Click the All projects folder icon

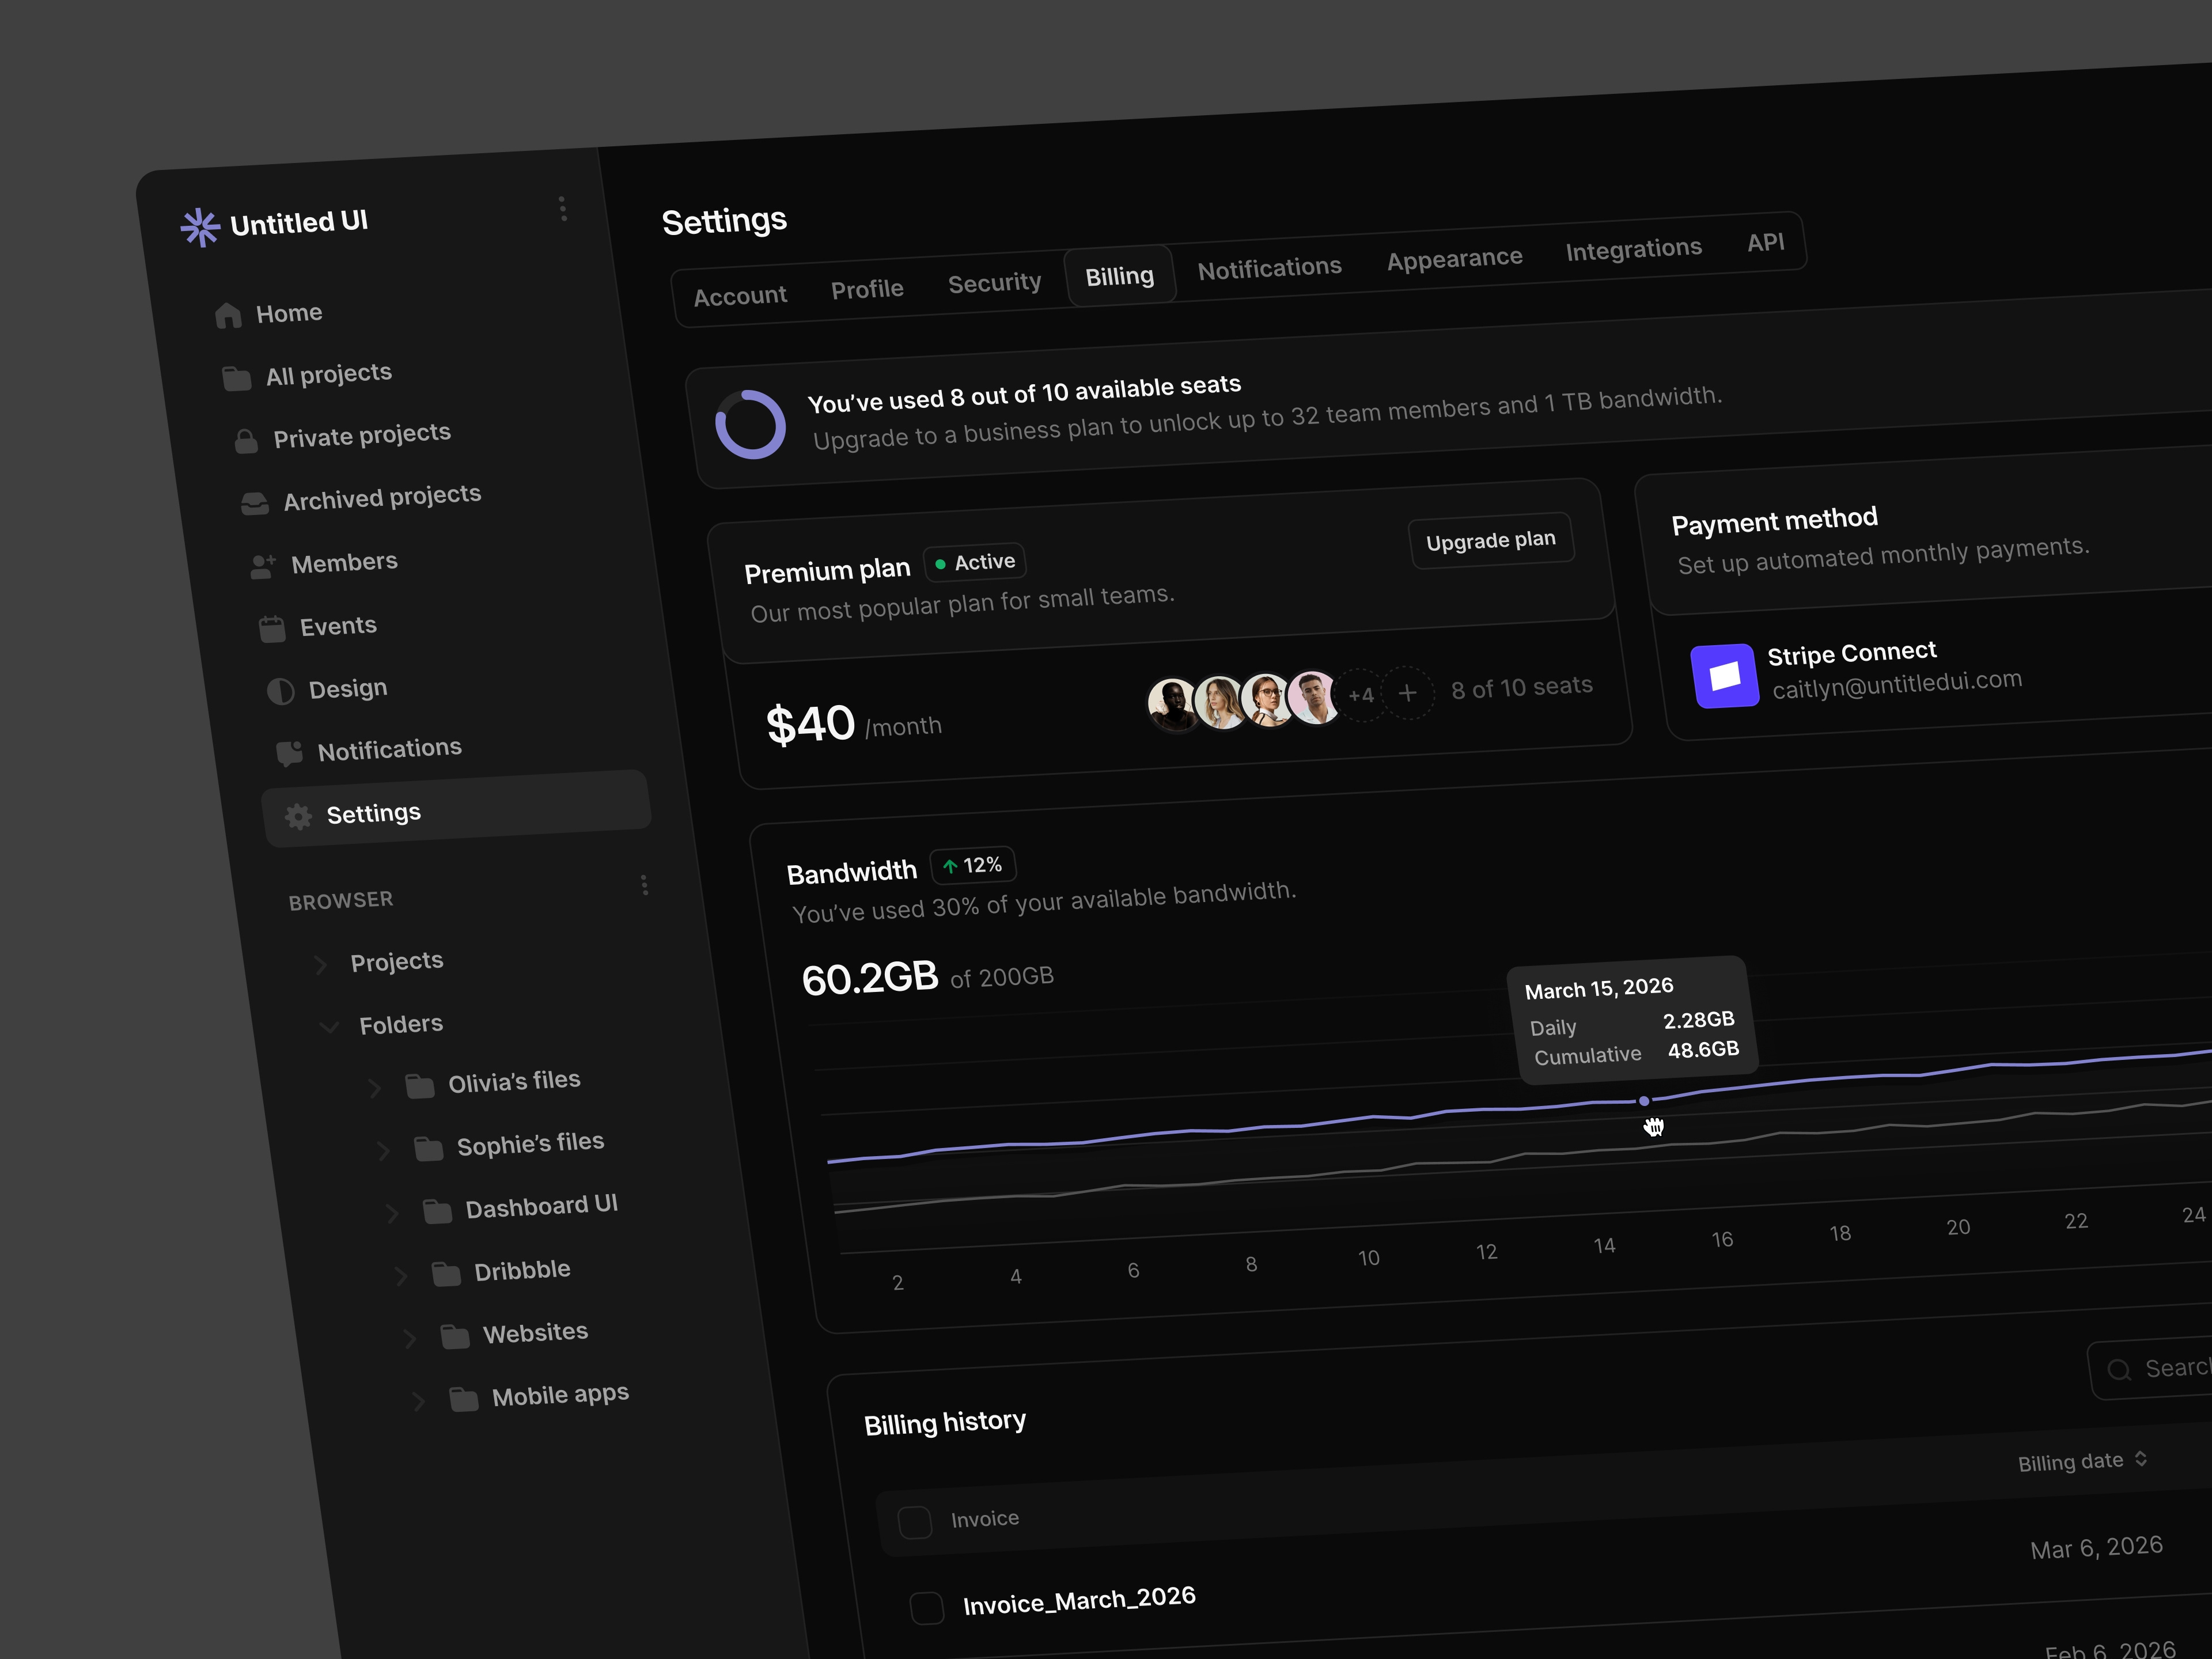coord(236,378)
